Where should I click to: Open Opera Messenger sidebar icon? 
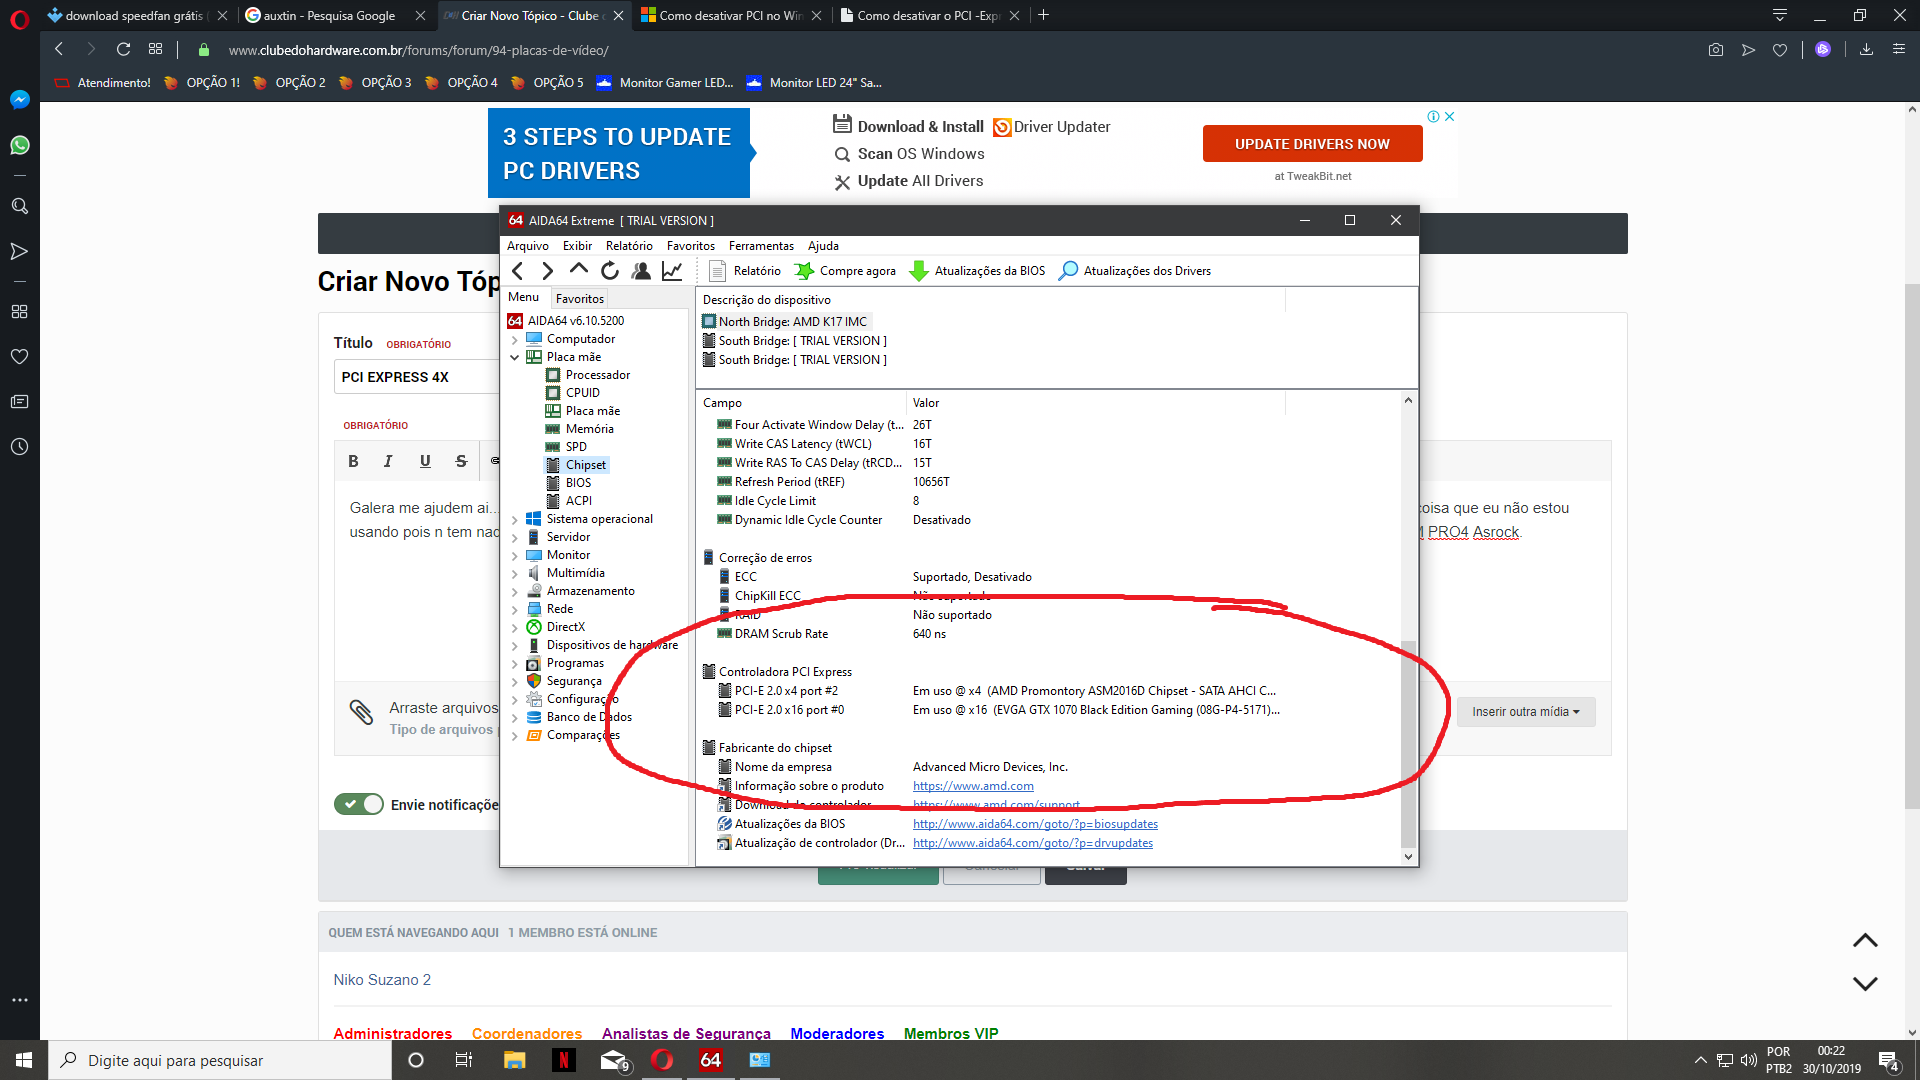pos(19,99)
